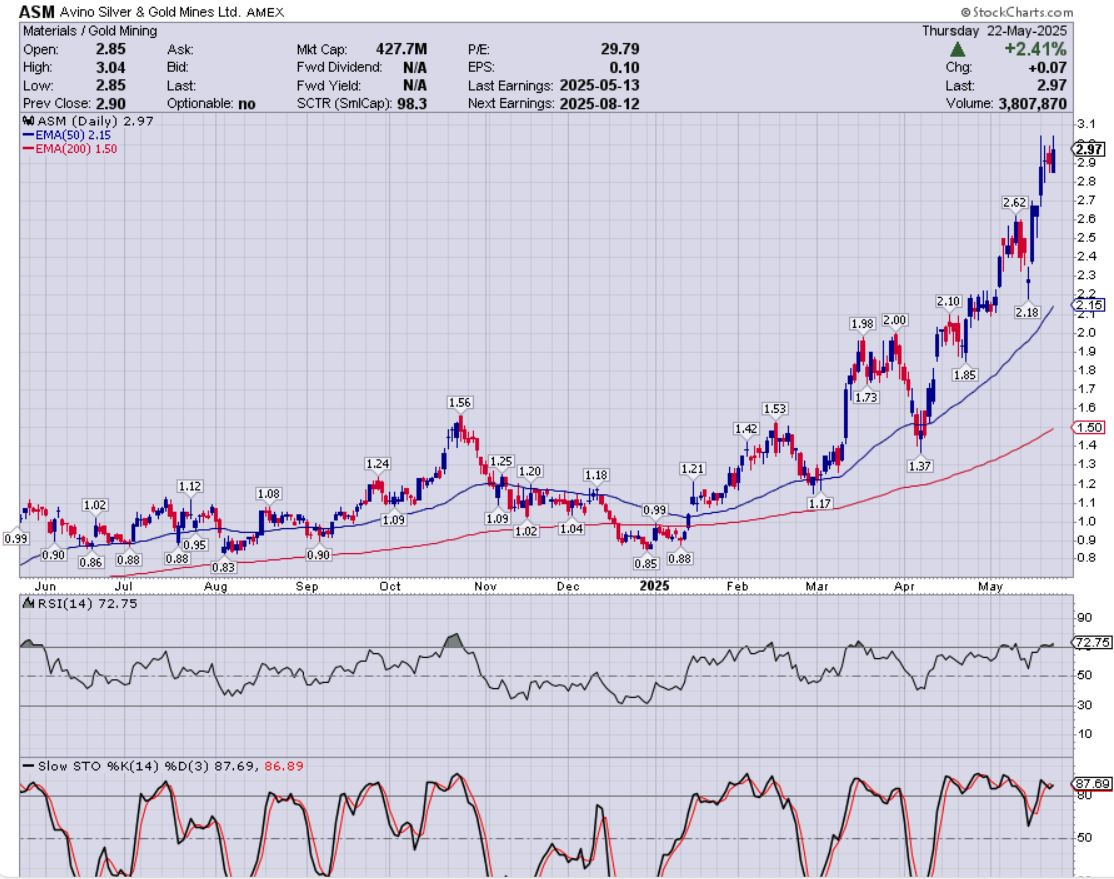Viewport: 1114px width, 879px height.
Task: Click the 1.18 label in December
Action: pyautogui.click(x=596, y=475)
